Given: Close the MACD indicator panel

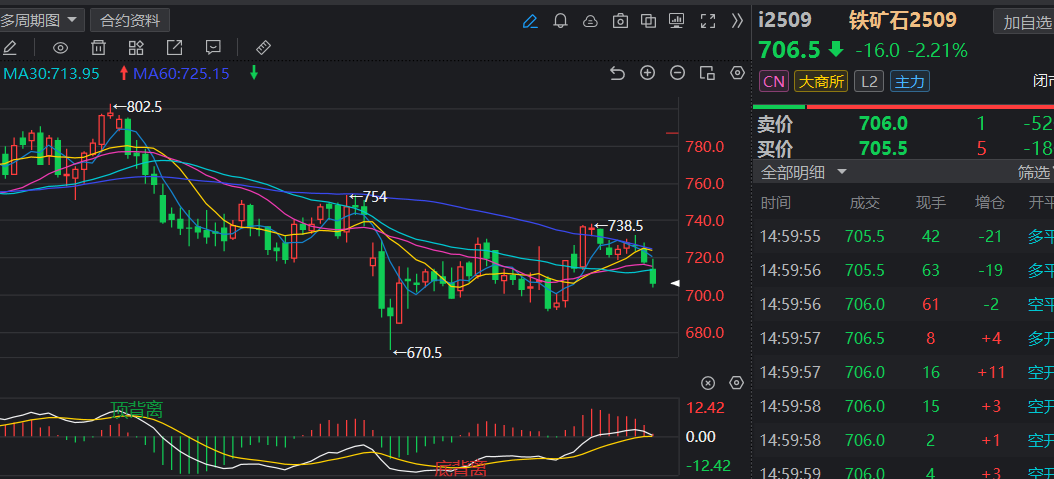Looking at the screenshot, I should coord(708,383).
